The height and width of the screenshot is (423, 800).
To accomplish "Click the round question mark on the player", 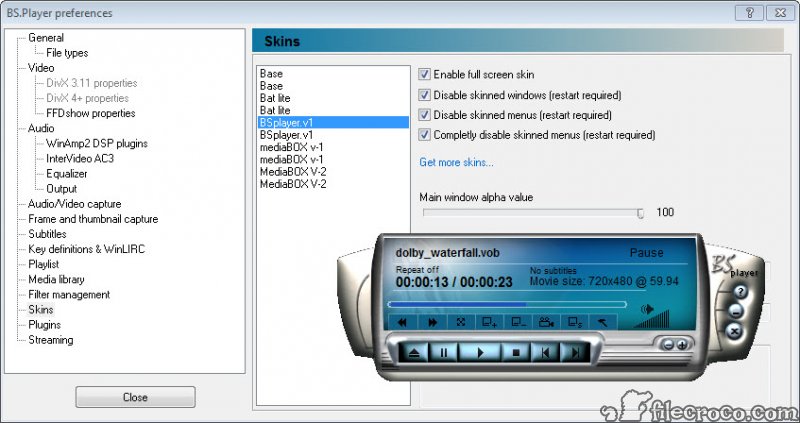I will [x=740, y=292].
